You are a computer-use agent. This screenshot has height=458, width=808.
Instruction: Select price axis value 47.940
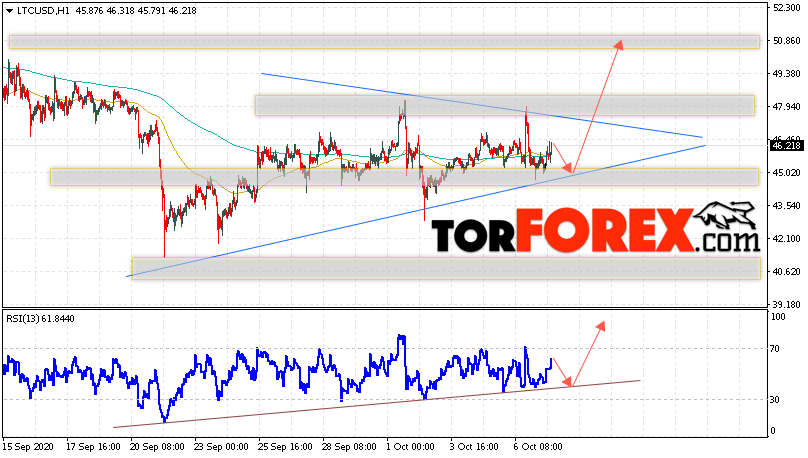tap(786, 107)
